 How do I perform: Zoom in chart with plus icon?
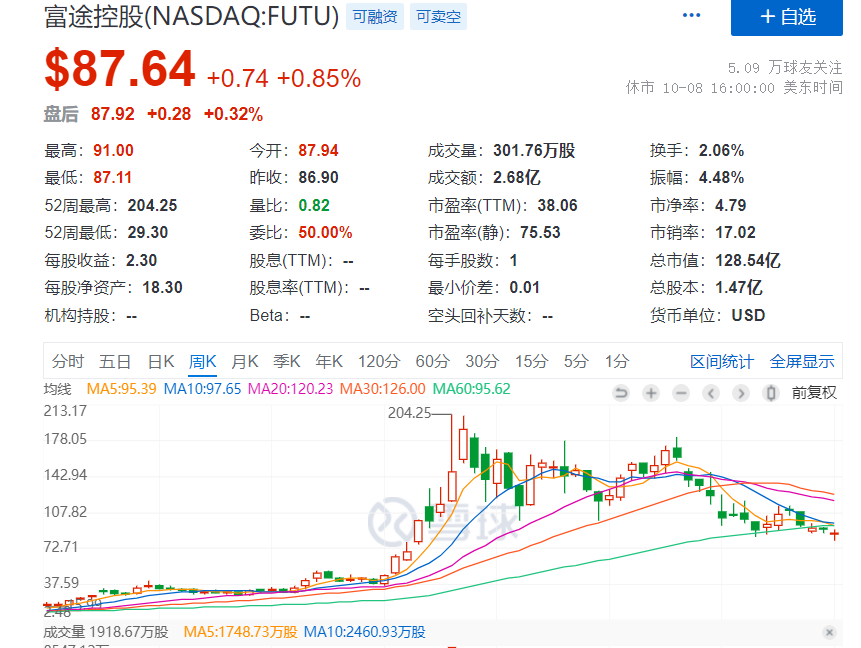(651, 393)
